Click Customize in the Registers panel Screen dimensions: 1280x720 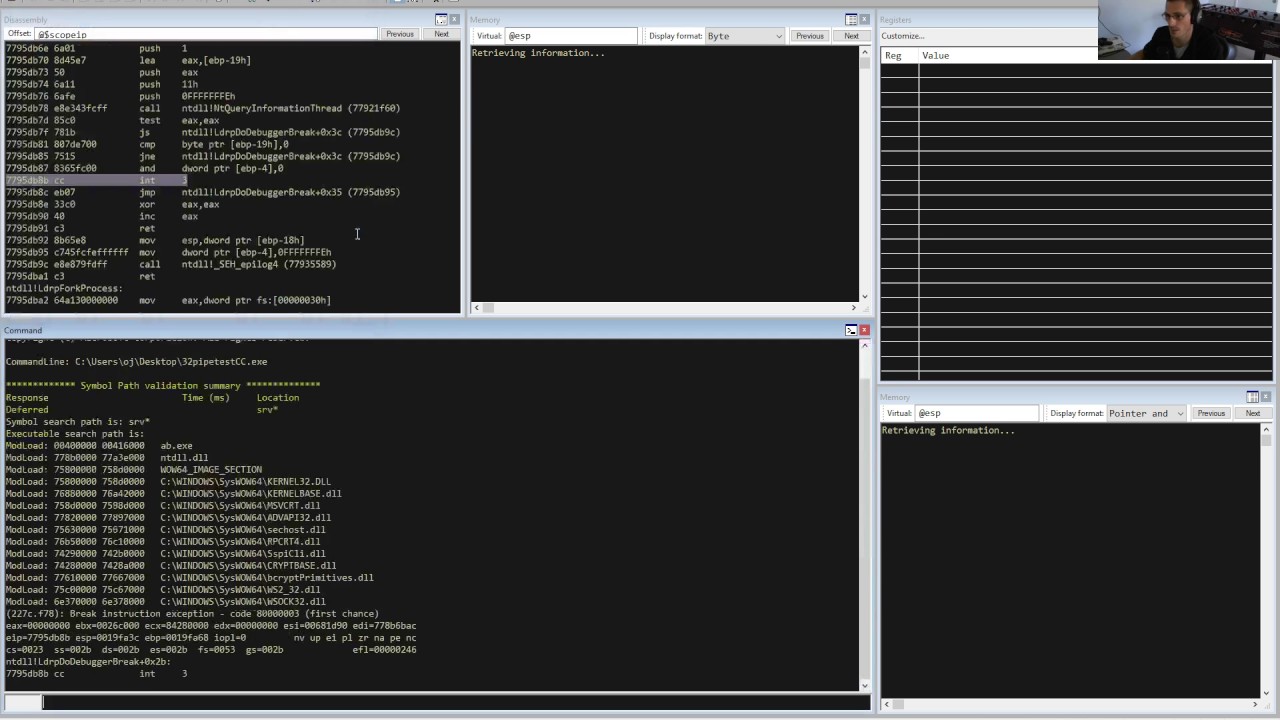[x=903, y=36]
